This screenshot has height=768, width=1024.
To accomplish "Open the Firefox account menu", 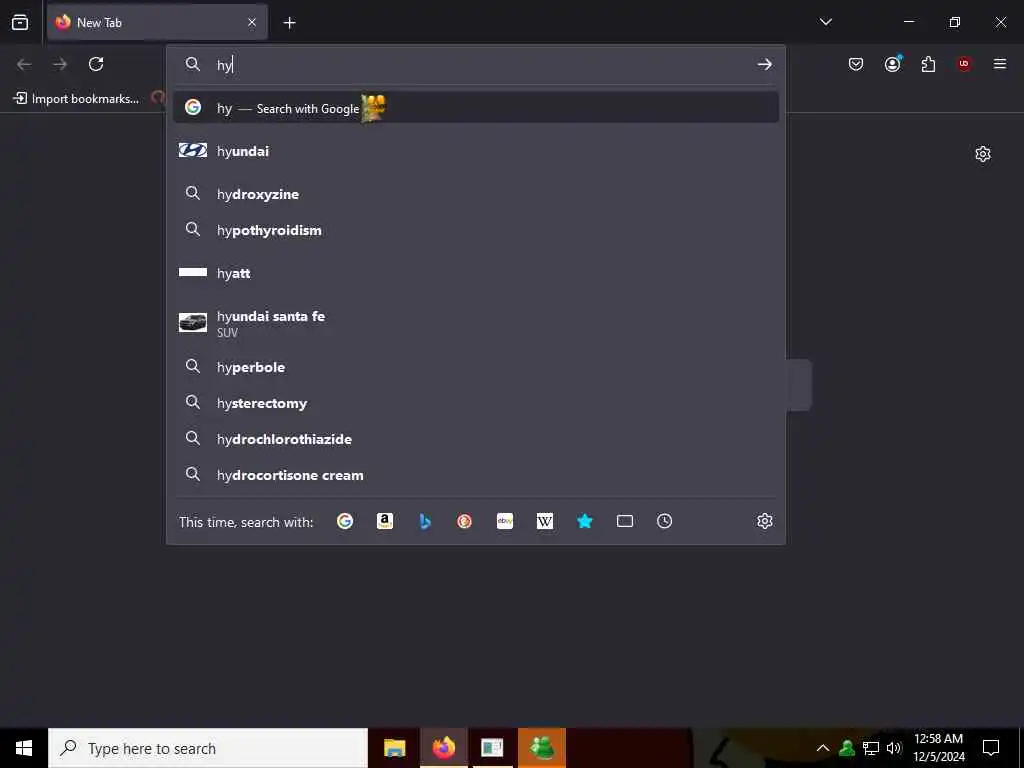I will point(893,63).
